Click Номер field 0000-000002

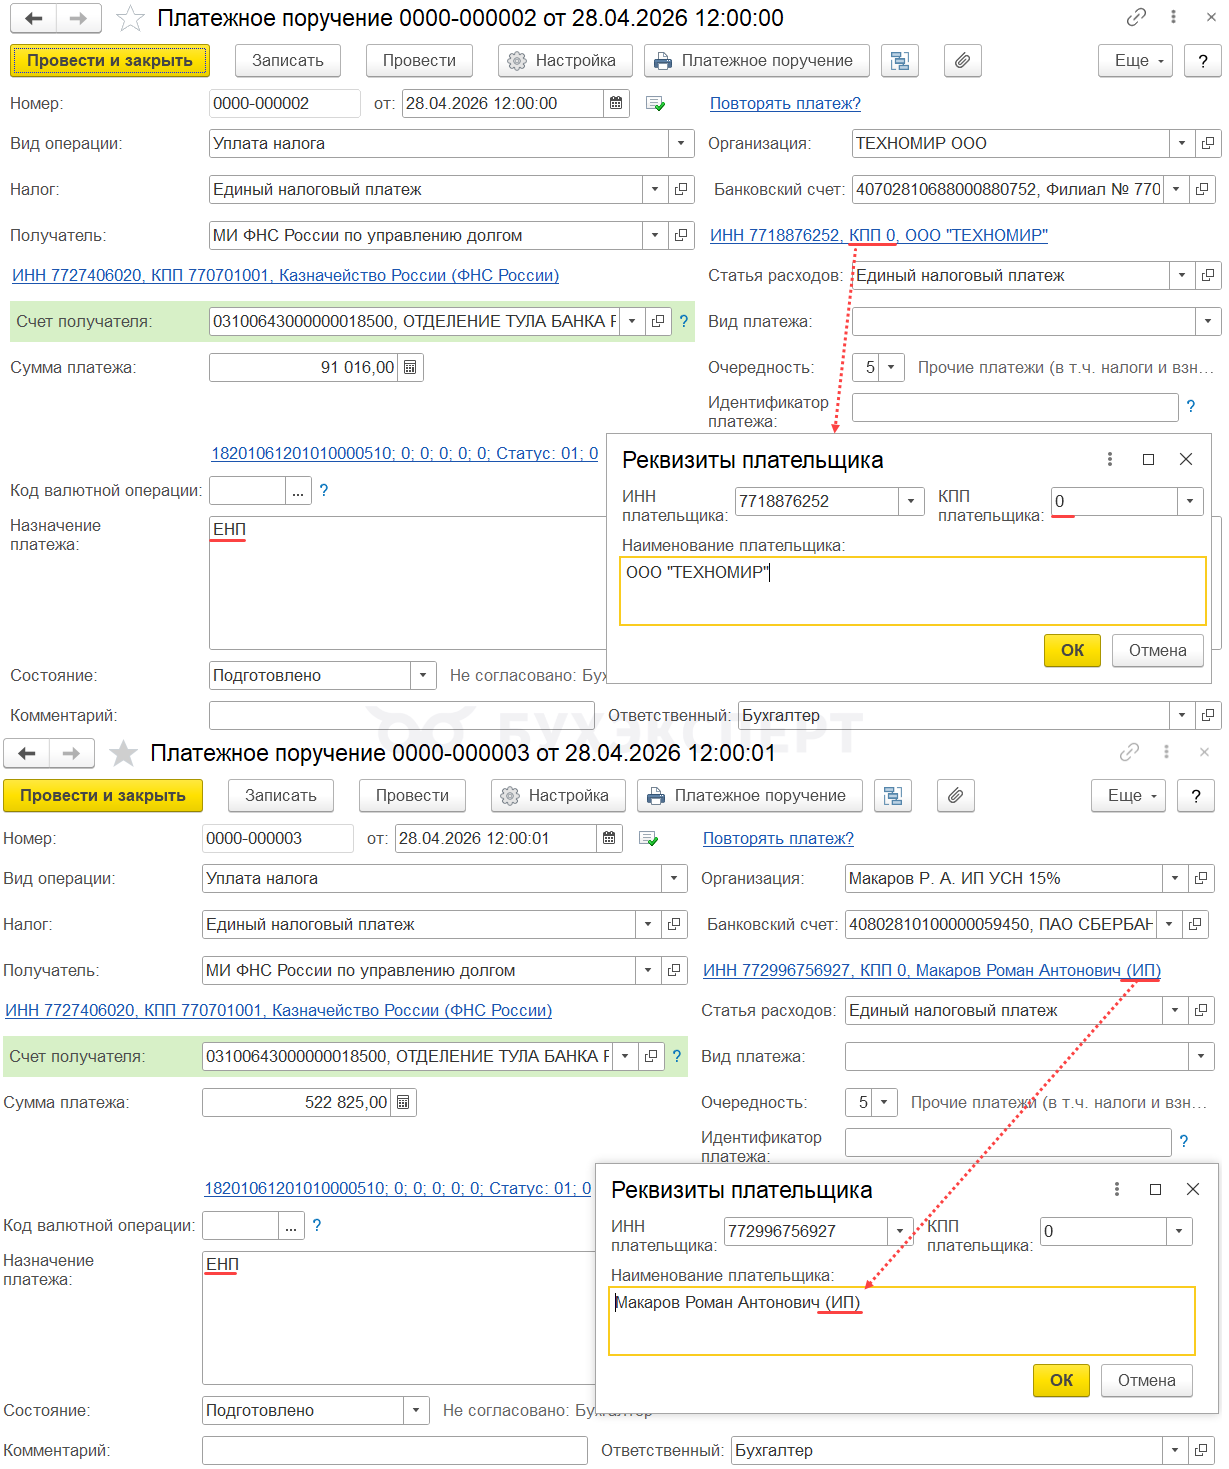pyautogui.click(x=285, y=103)
